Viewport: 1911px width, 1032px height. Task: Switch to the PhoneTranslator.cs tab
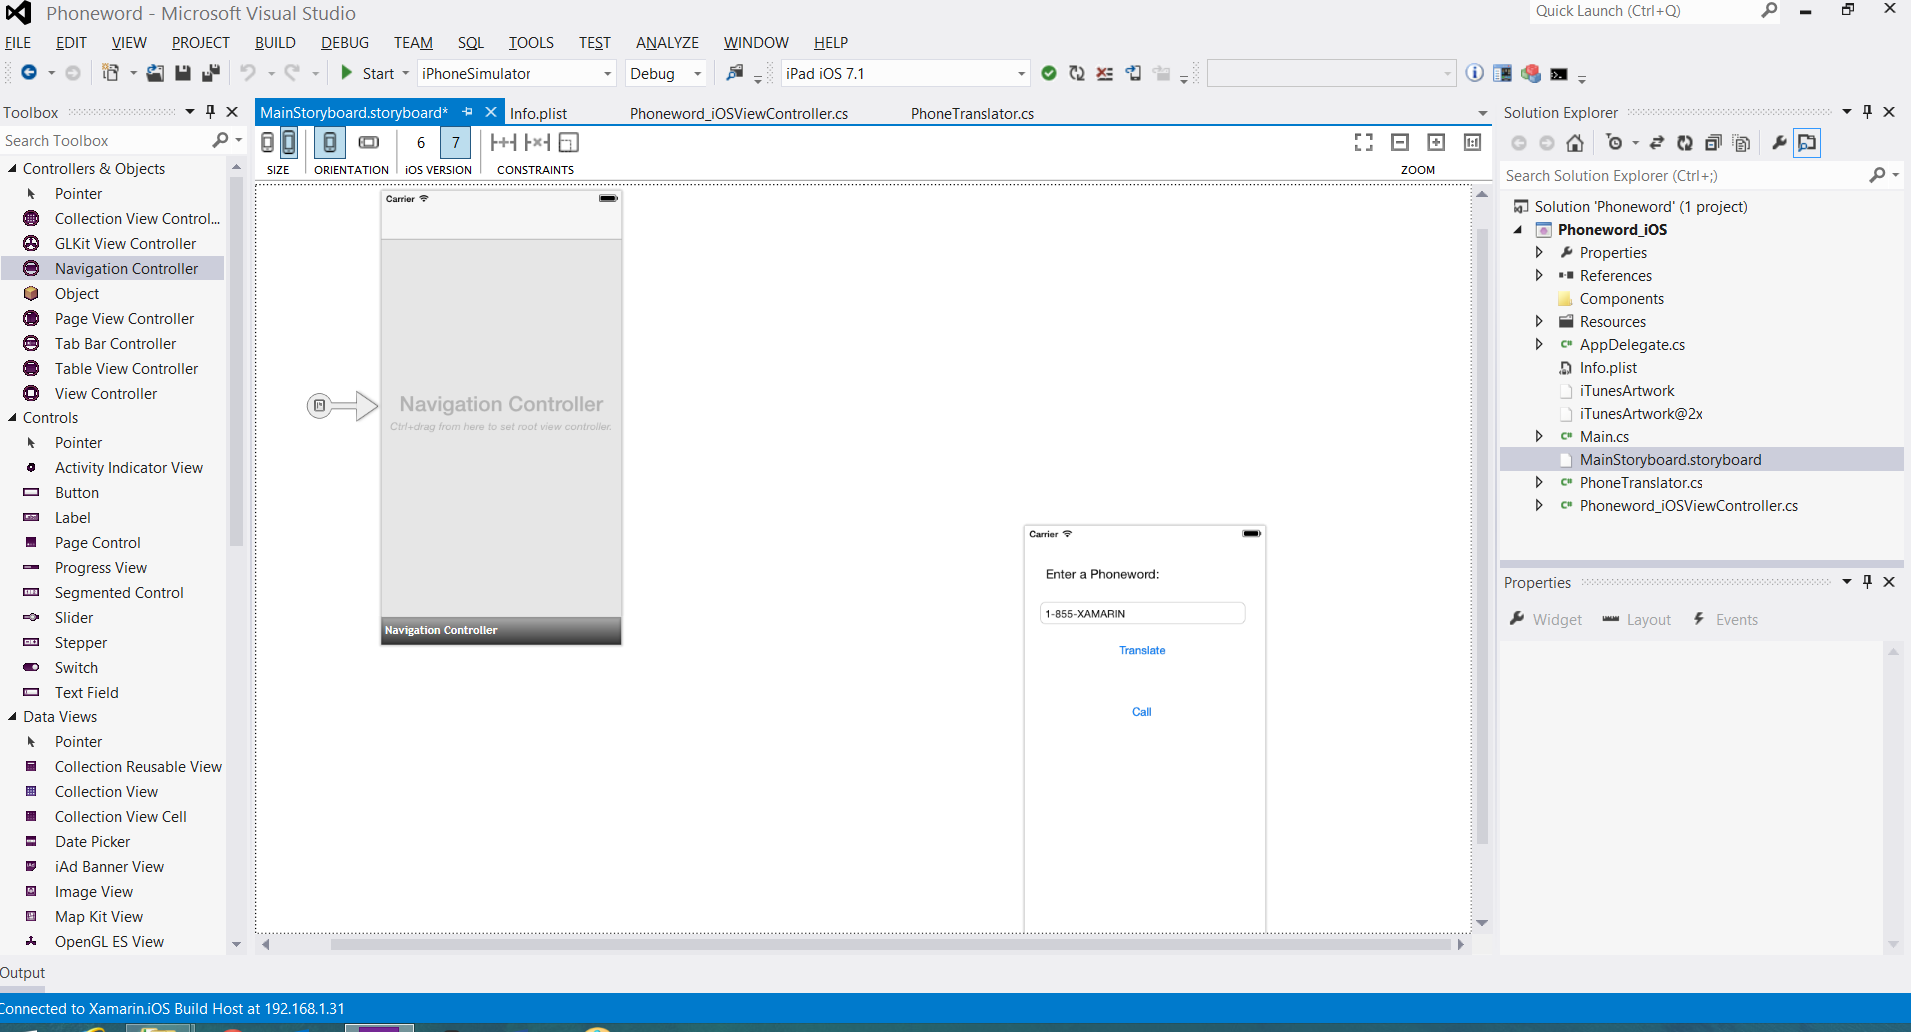972,114
